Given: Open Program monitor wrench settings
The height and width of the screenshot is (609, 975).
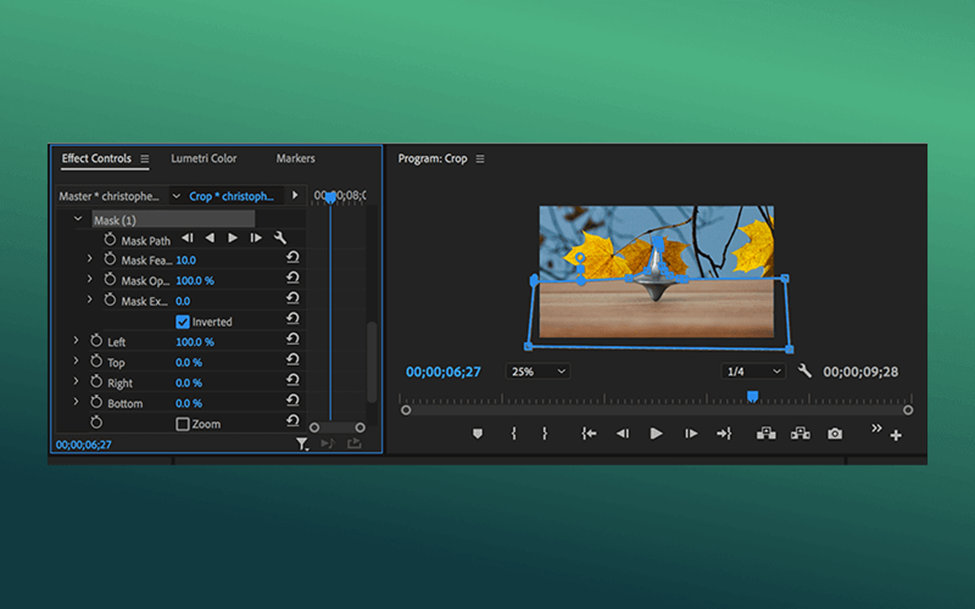Looking at the screenshot, I should coord(805,371).
